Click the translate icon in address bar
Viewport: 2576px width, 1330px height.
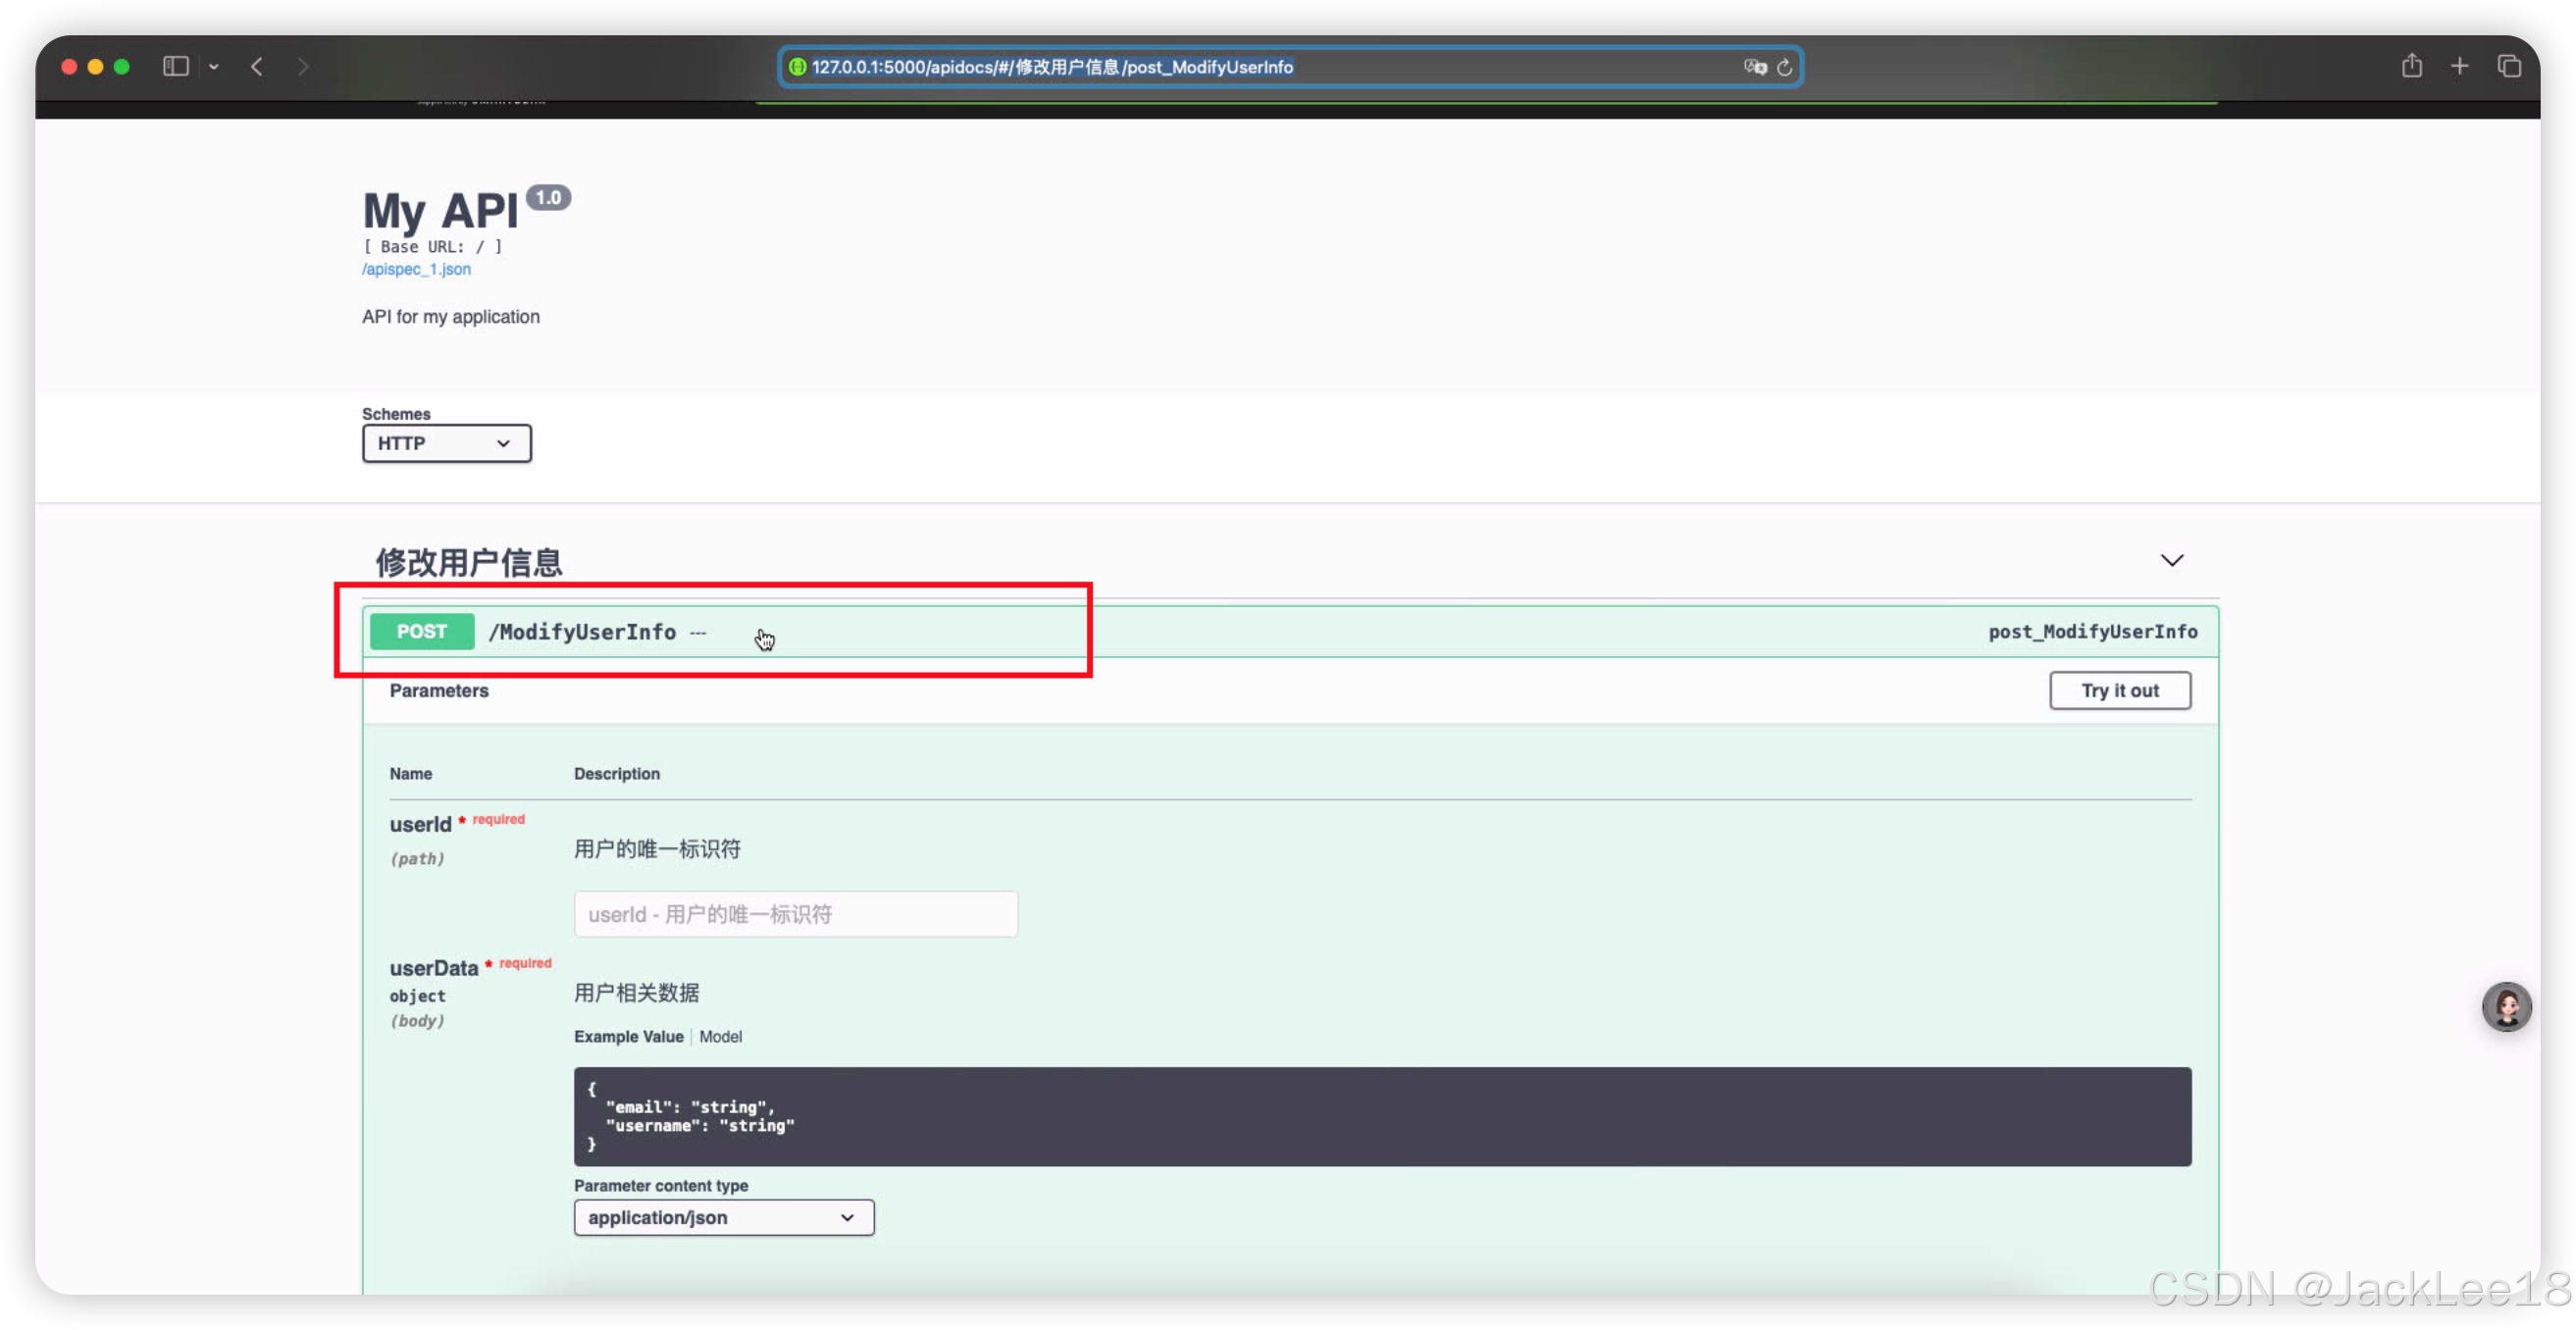(1754, 67)
